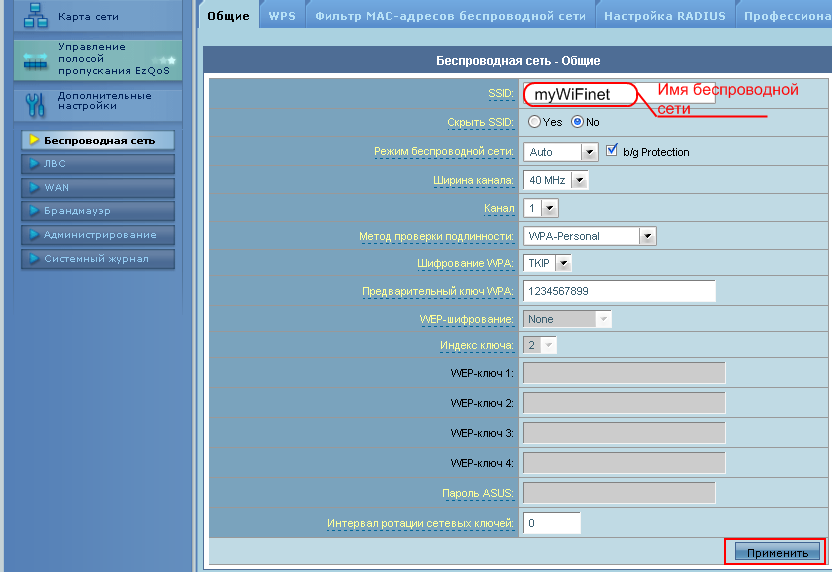Toggle the b/g Protection checkbox
The width and height of the screenshot is (832, 572).
point(612,150)
